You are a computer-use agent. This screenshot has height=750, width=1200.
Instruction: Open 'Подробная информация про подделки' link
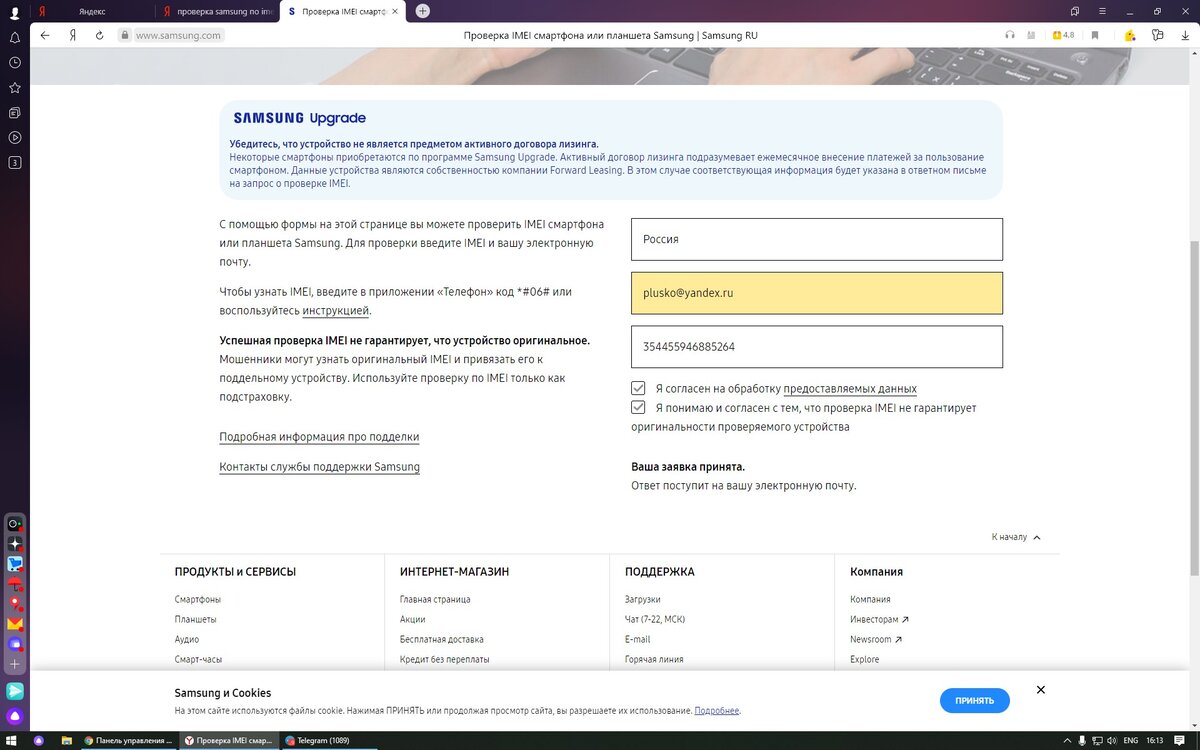coord(319,437)
